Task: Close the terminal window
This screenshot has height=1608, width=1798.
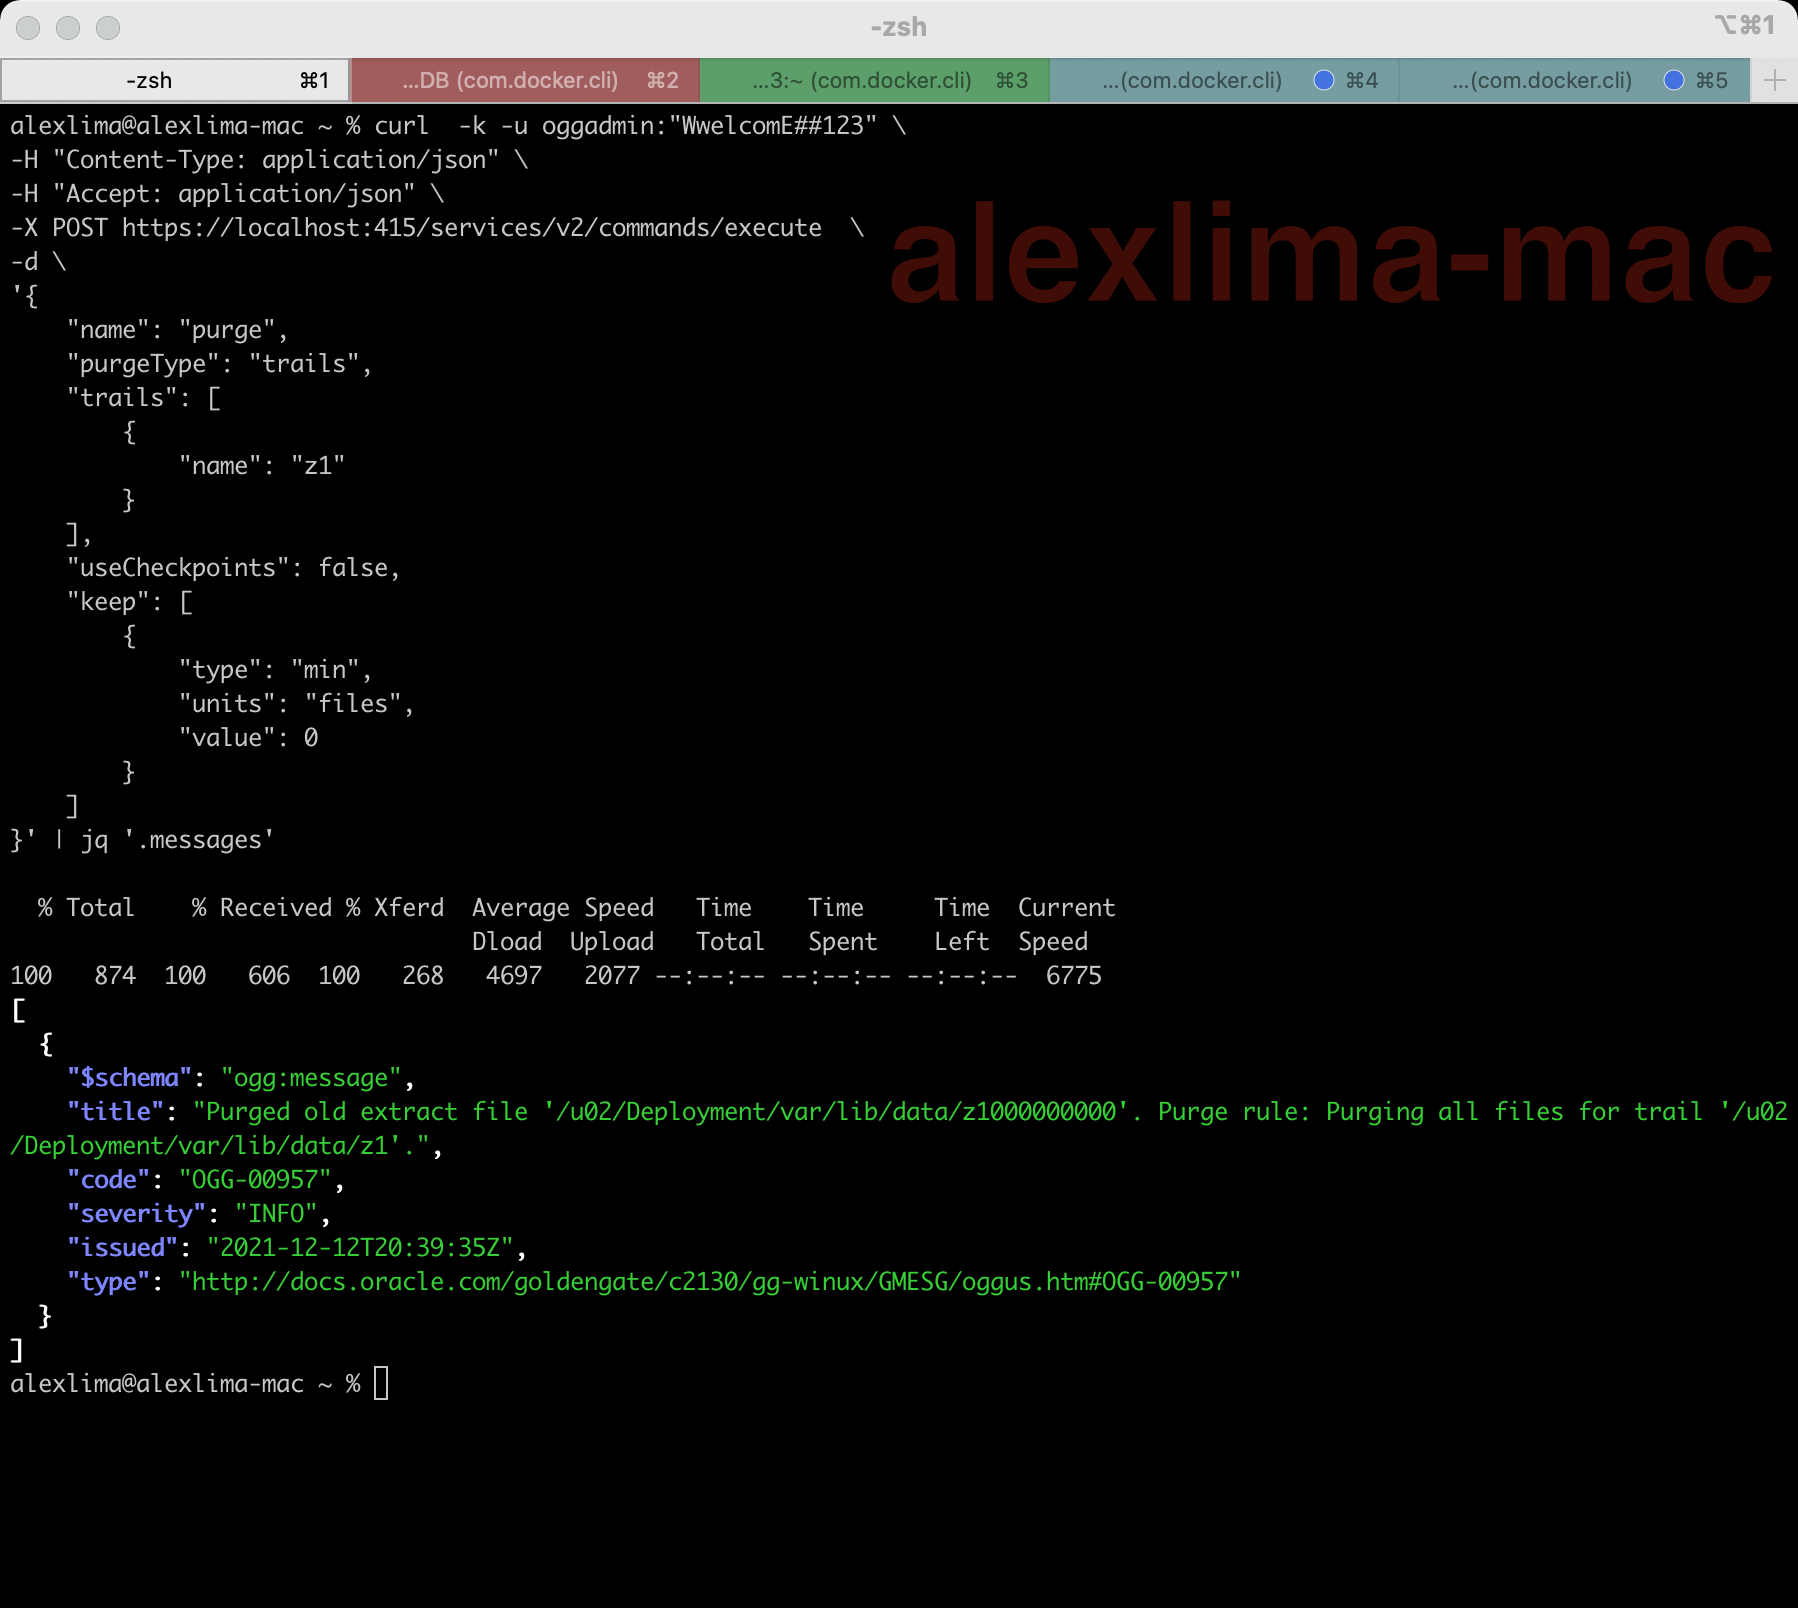Action: (x=28, y=27)
